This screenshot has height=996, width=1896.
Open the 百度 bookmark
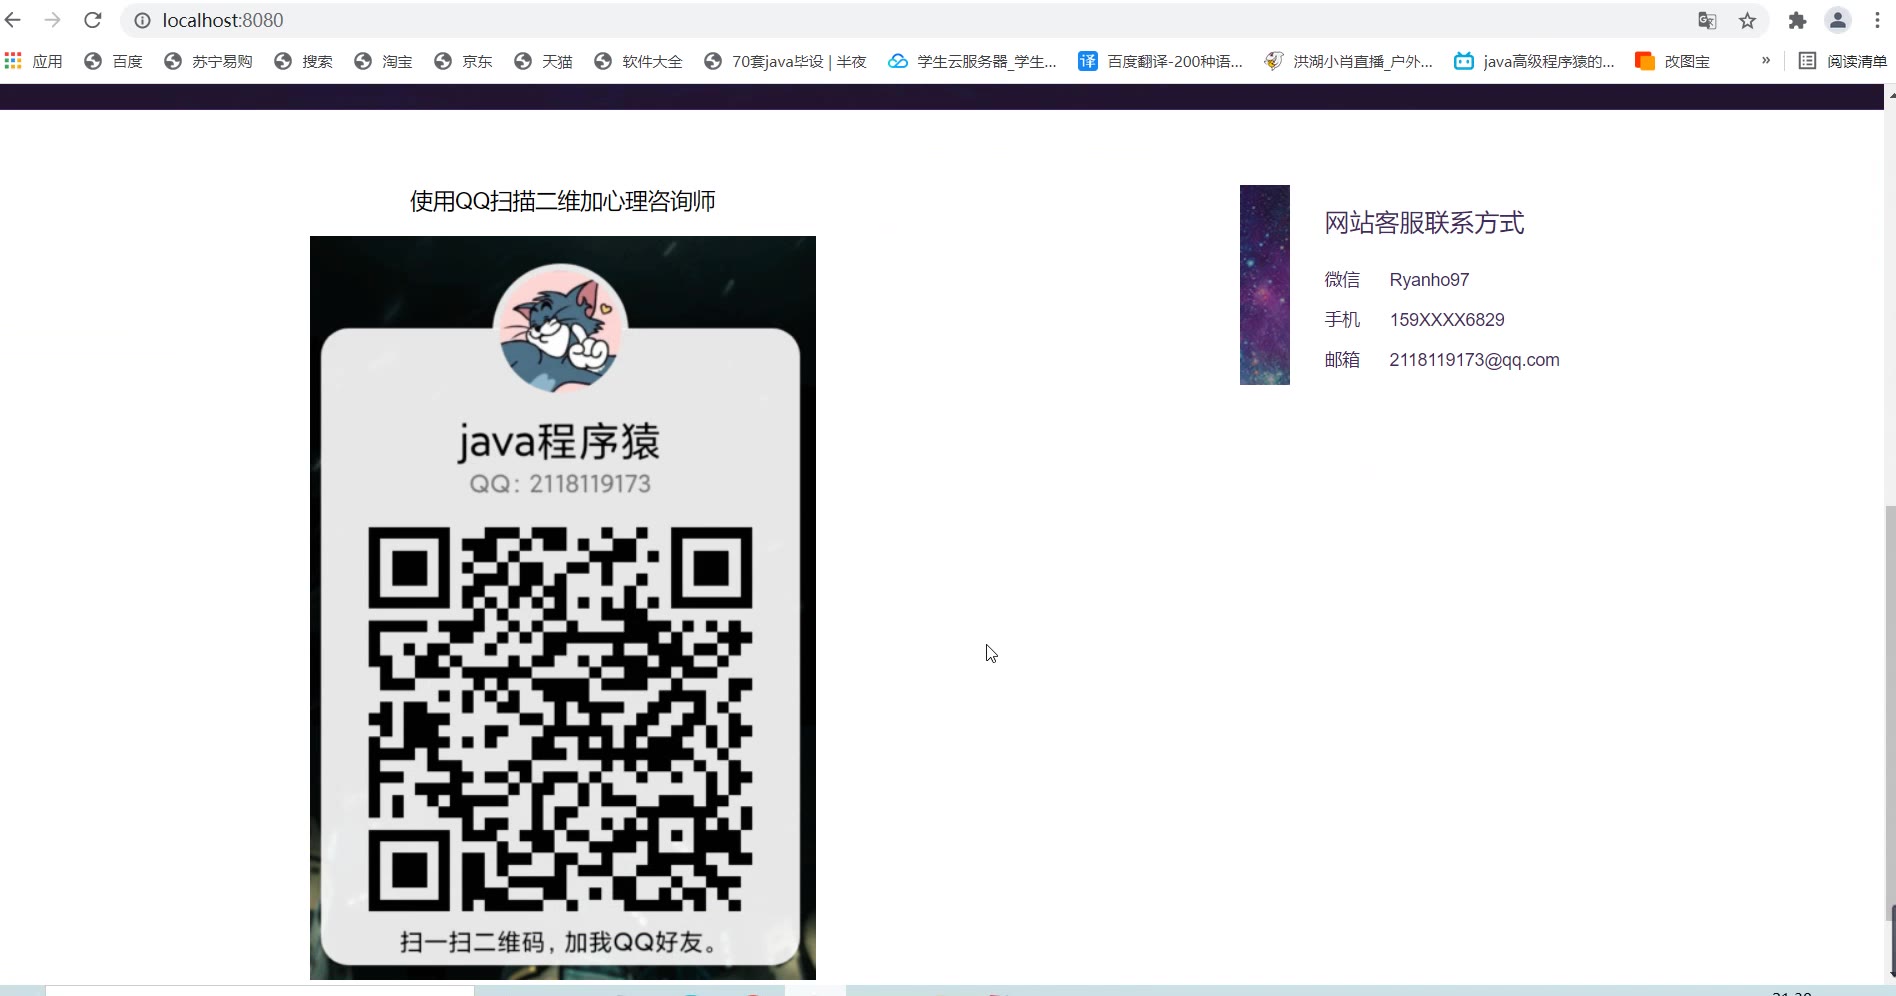[x=113, y=61]
